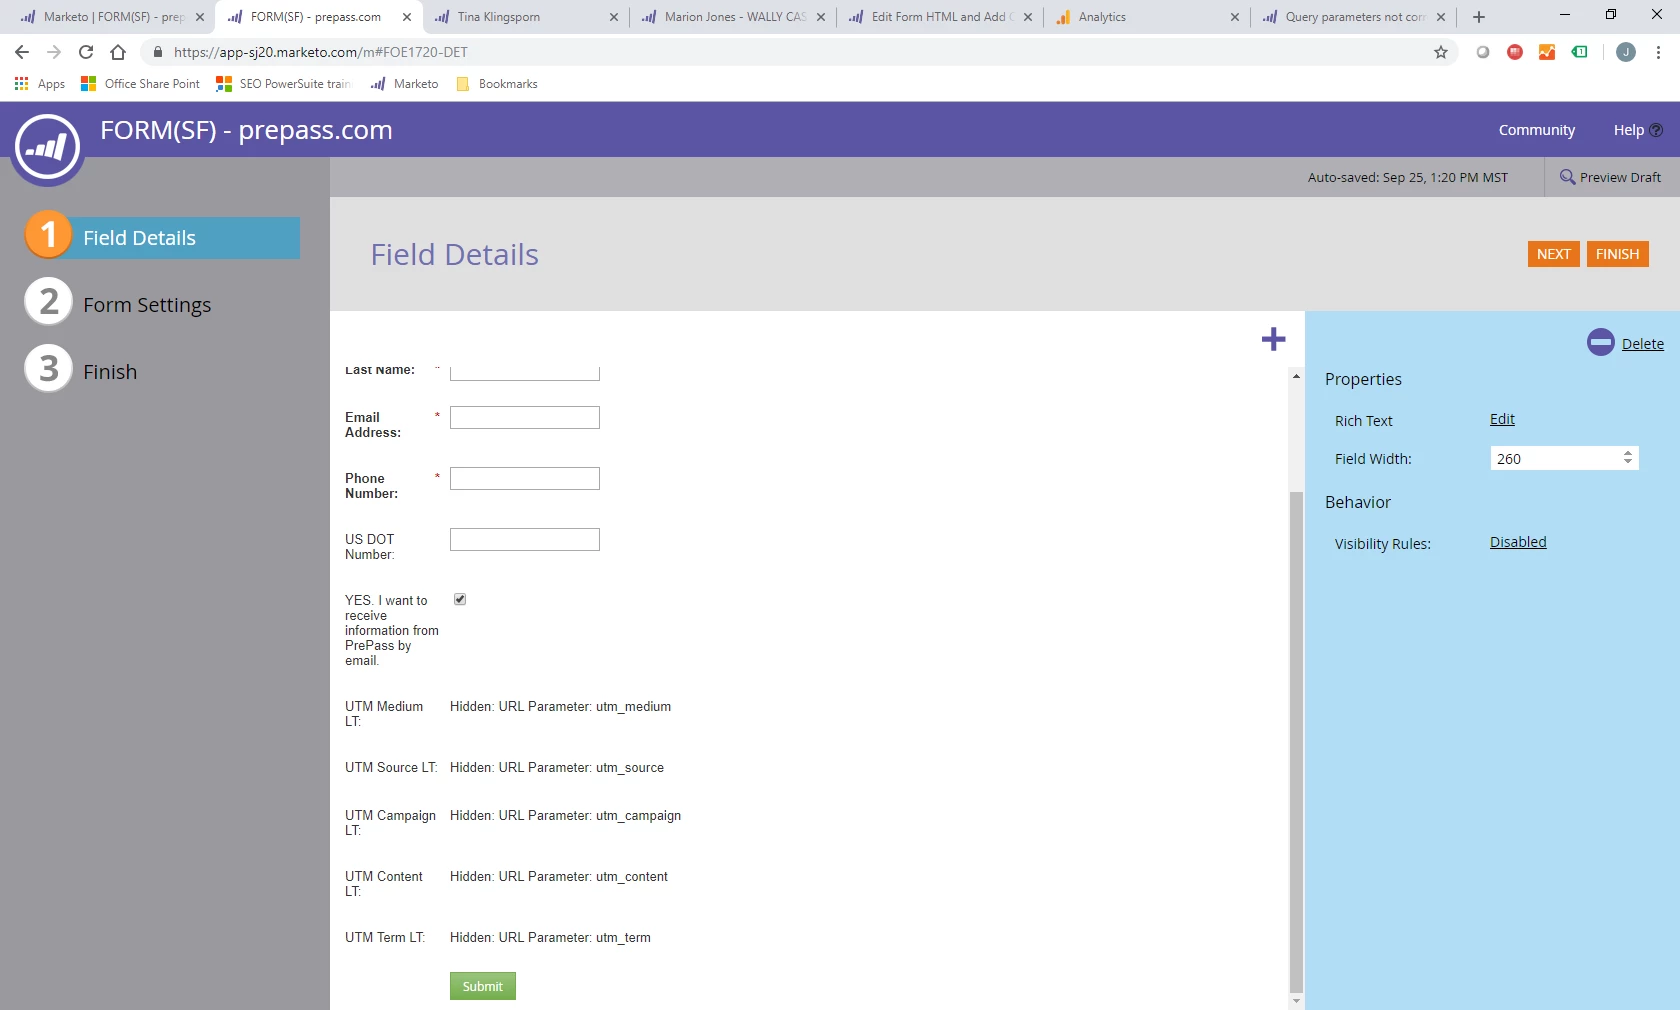Go back with browser back arrow

[x=22, y=52]
